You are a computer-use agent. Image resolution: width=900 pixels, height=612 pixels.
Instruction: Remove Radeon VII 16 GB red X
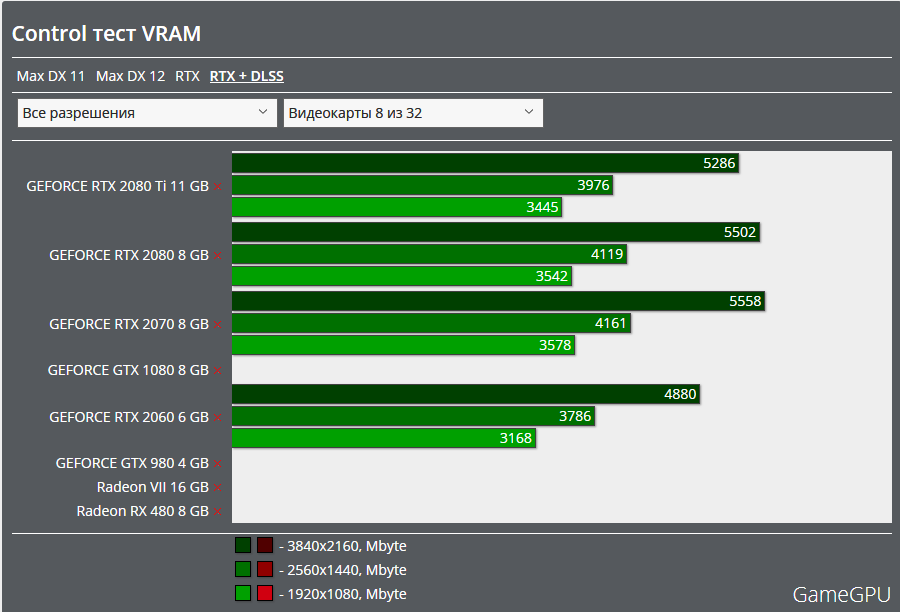coord(218,488)
